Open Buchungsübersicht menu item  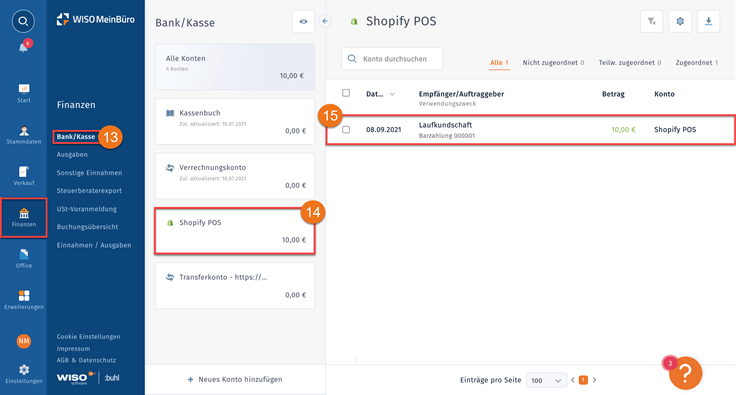(x=87, y=227)
